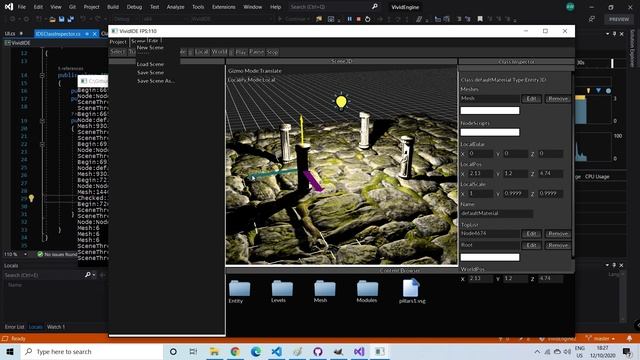The height and width of the screenshot is (360, 640).
Task: Open the Debug menu in Visual Studio
Action: point(134,7)
